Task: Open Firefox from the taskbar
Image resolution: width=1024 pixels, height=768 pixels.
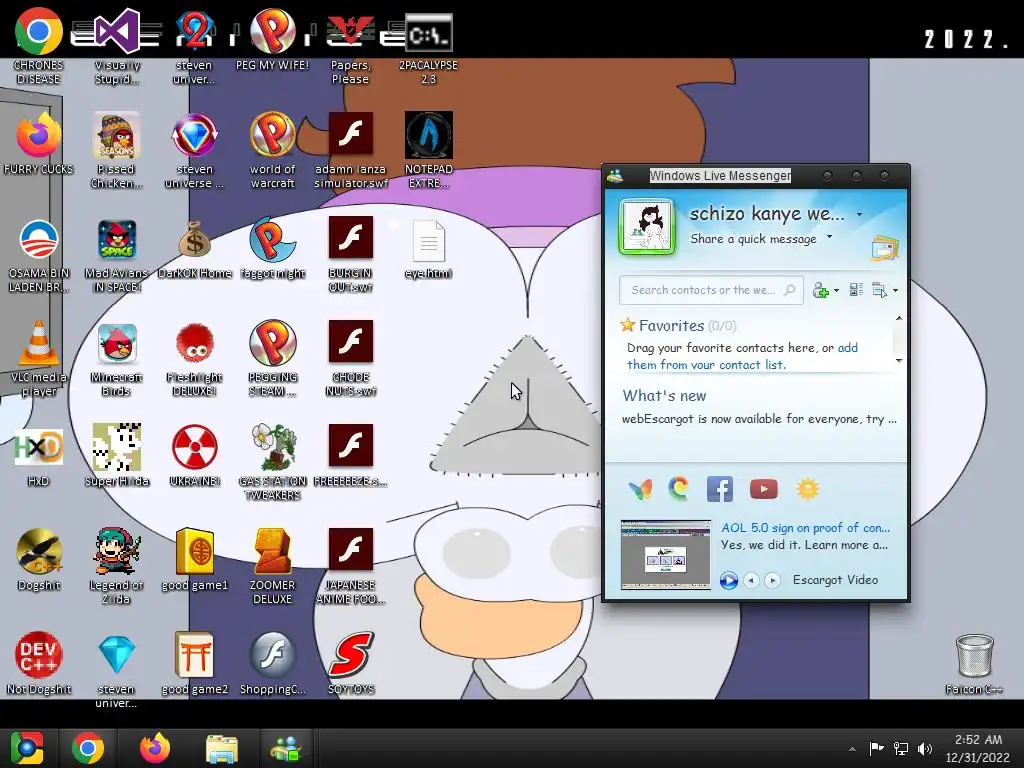Action: coord(155,748)
